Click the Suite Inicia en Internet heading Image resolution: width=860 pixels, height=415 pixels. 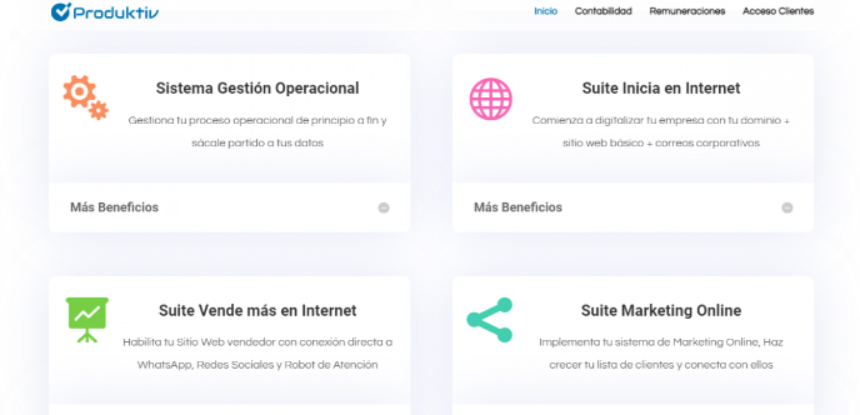click(x=661, y=88)
